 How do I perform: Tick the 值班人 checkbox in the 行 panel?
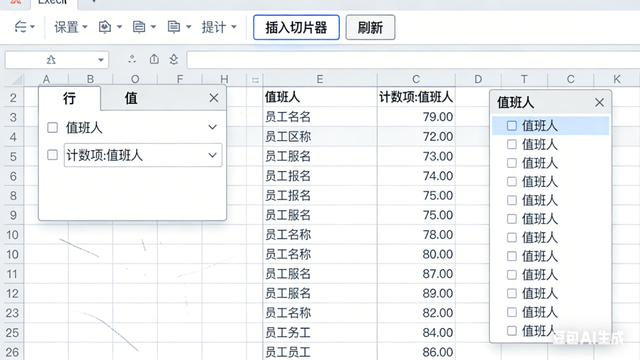click(x=52, y=127)
